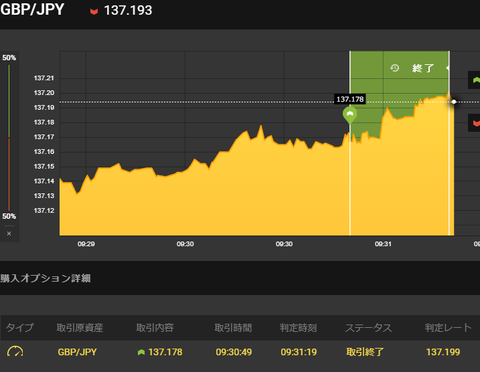Click the current price dot at chart end
The width and height of the screenshot is (480, 372).
(454, 102)
